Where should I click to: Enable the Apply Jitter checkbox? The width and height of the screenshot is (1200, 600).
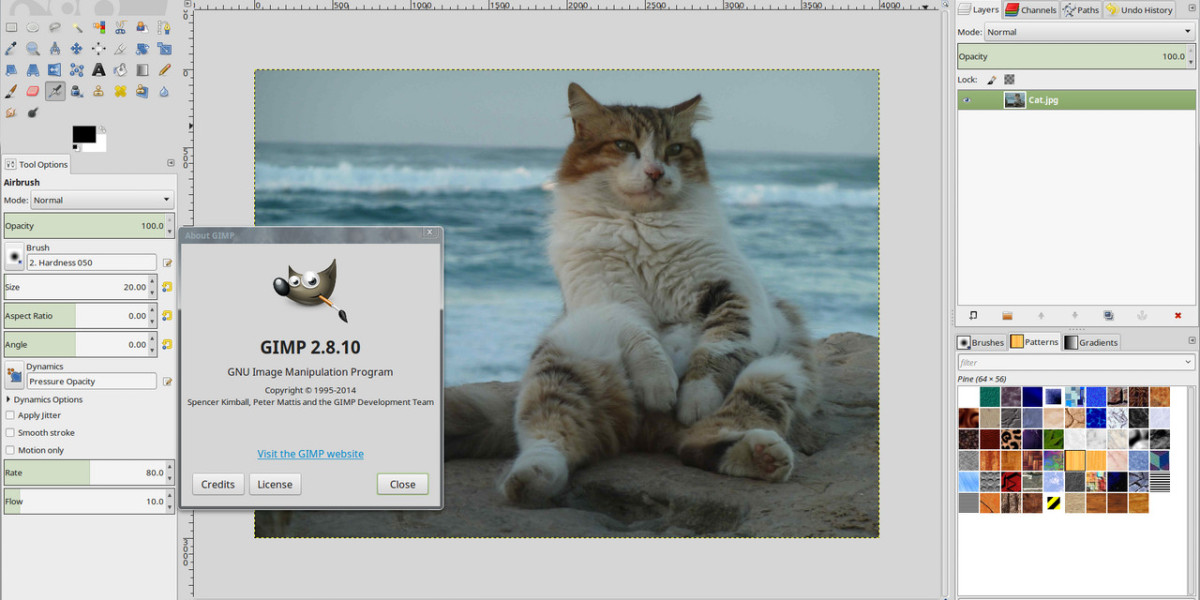point(10,415)
